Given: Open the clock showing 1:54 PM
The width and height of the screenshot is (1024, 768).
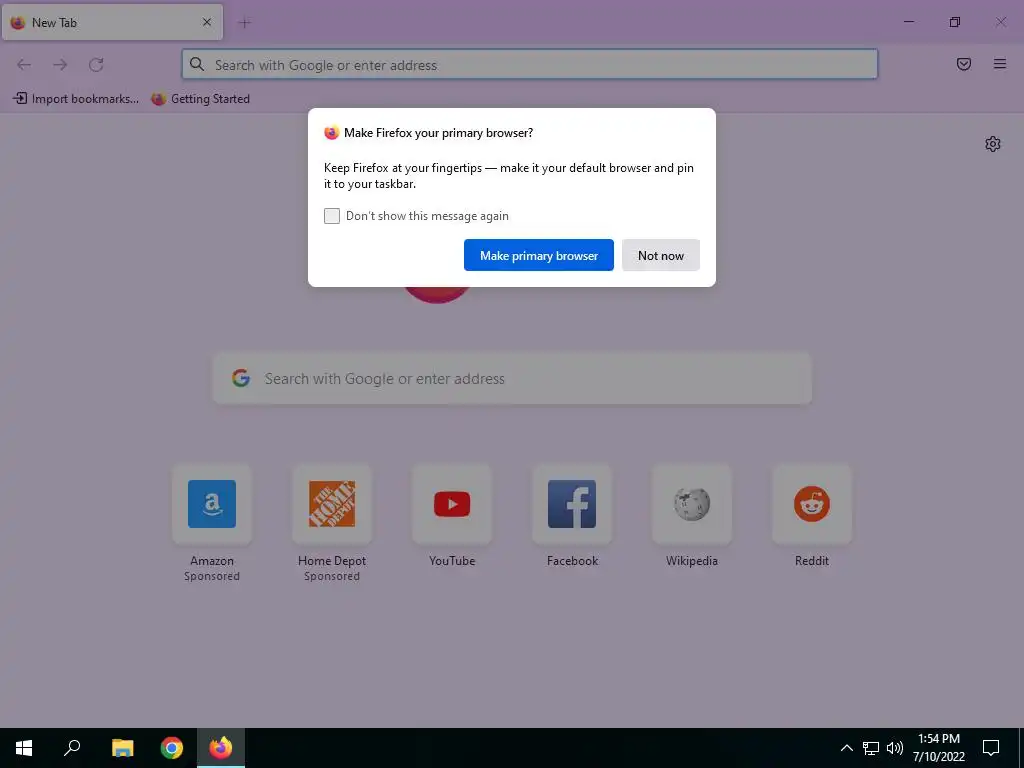Looking at the screenshot, I should [x=939, y=748].
